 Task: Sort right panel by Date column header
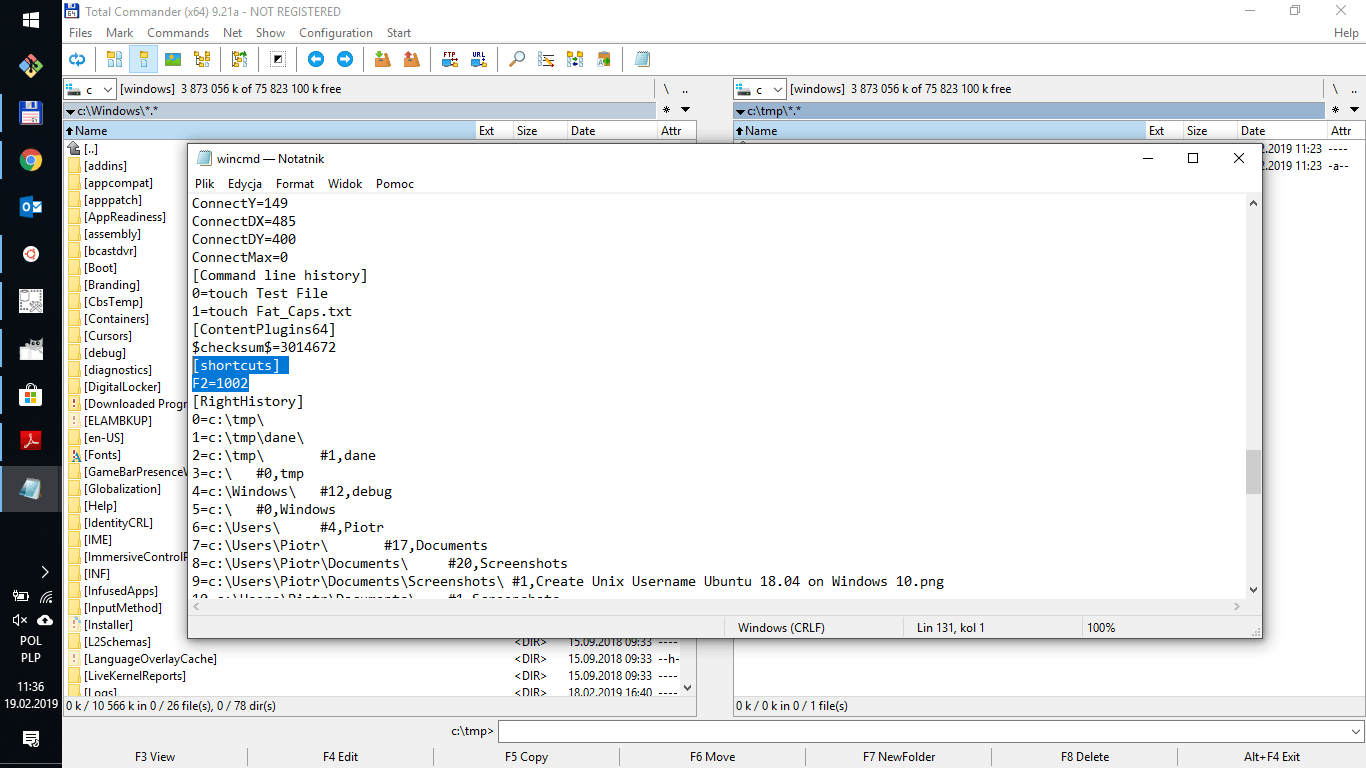[1280, 131]
